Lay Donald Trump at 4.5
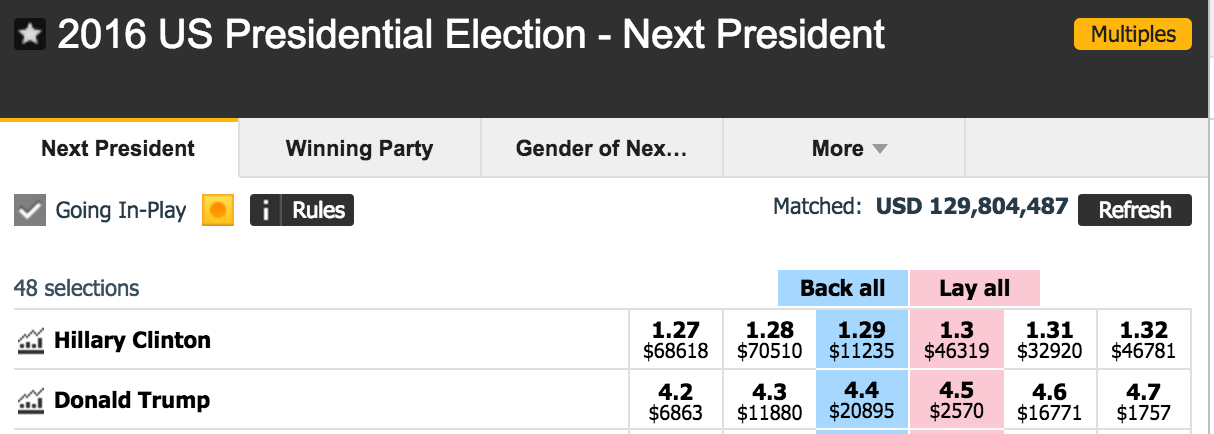The height and width of the screenshot is (434, 1214). coord(956,400)
